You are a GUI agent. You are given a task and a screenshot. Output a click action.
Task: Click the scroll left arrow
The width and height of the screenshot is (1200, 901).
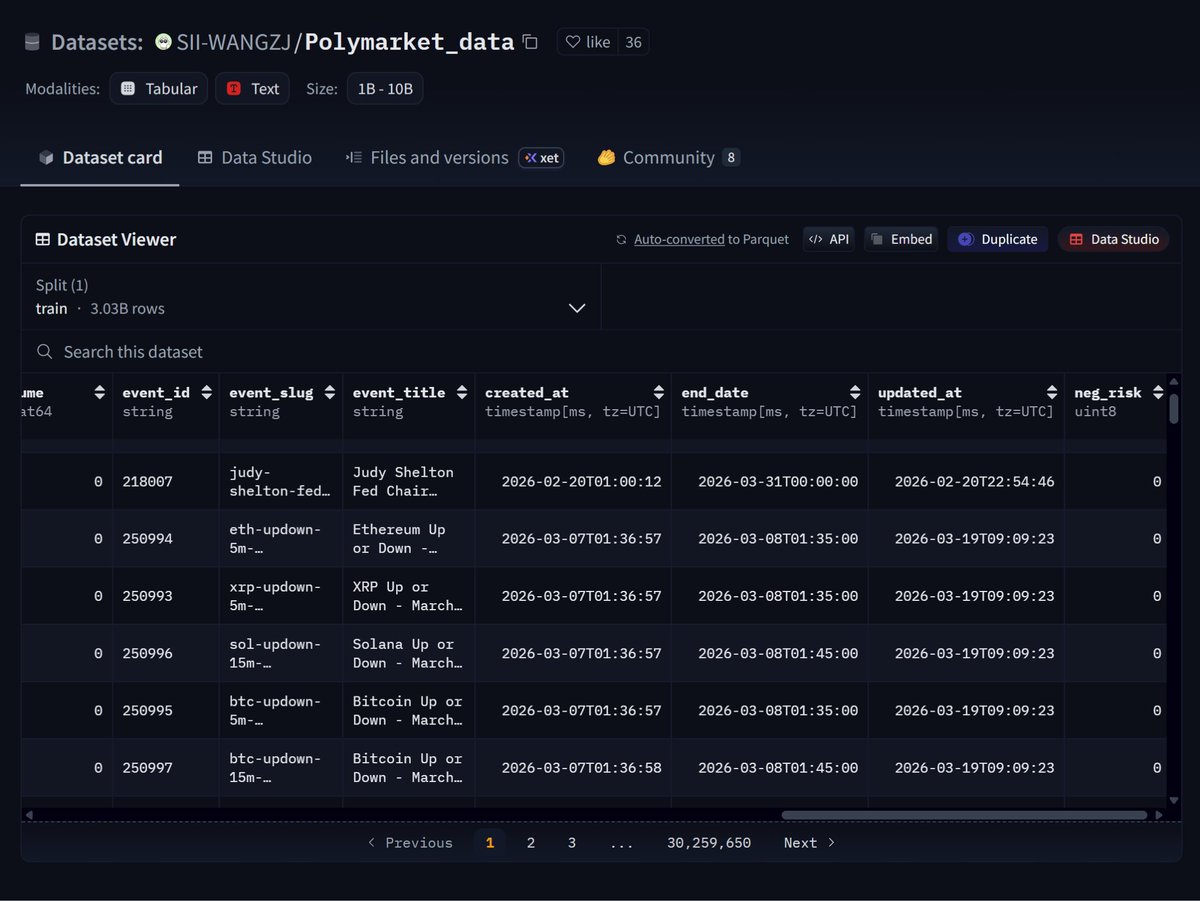click(28, 815)
